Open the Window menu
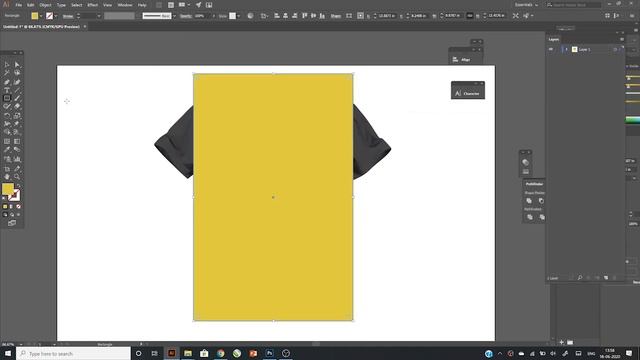Viewport: 640px width, 360px height. pyautogui.click(x=125, y=5)
